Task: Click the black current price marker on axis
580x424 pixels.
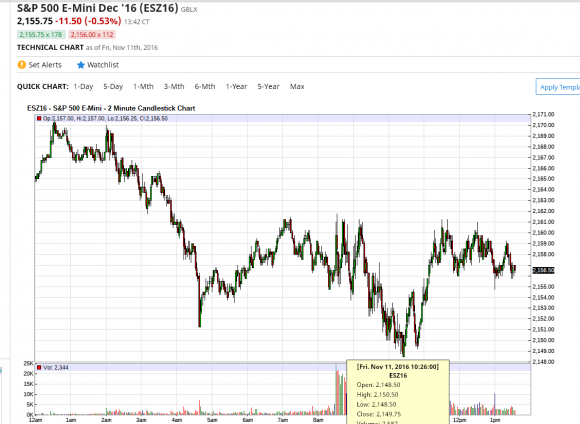Action: [543, 270]
